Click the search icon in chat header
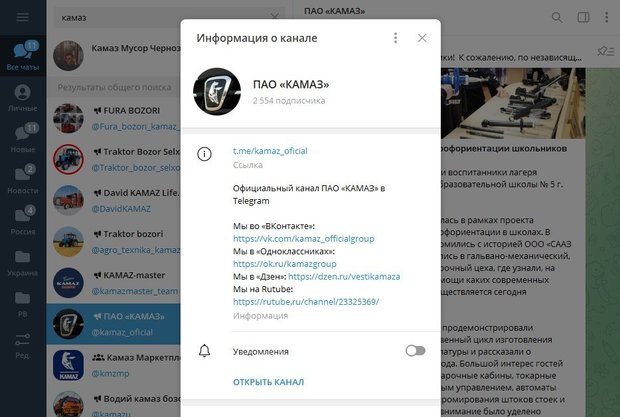Image resolution: width=620 pixels, height=417 pixels. tap(557, 17)
